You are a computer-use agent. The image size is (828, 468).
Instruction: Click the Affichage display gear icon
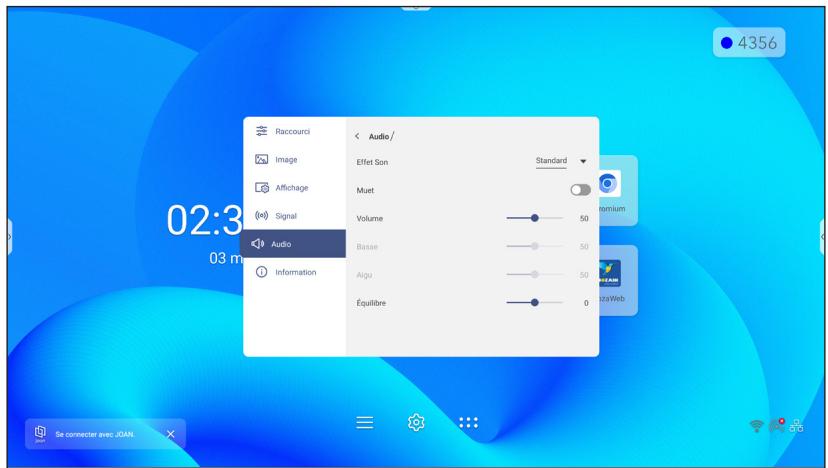[x=262, y=188]
